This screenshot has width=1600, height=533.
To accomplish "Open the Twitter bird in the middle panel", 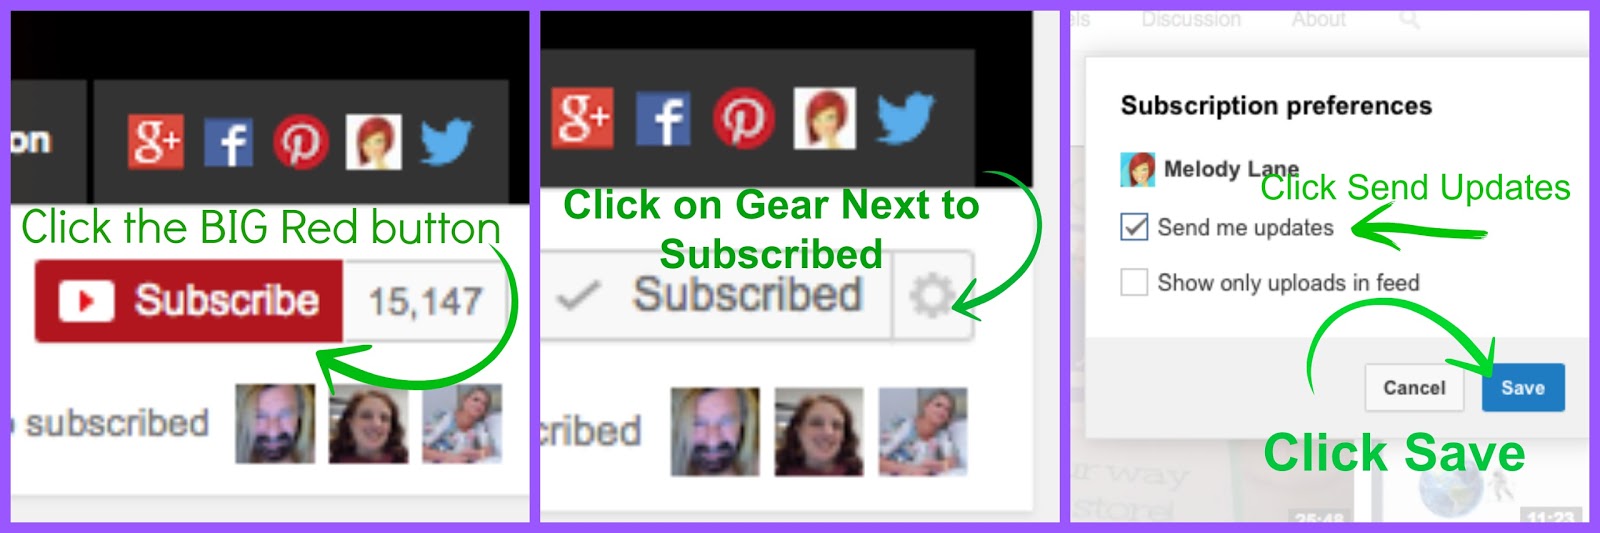I will point(906,118).
